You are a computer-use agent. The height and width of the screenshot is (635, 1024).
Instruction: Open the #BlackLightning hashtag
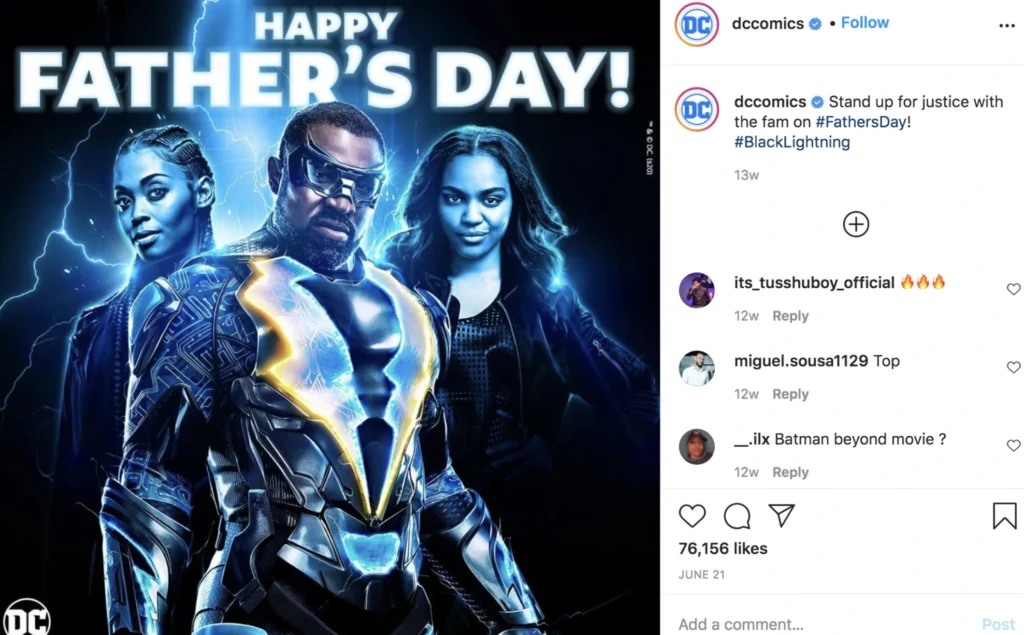(792, 142)
